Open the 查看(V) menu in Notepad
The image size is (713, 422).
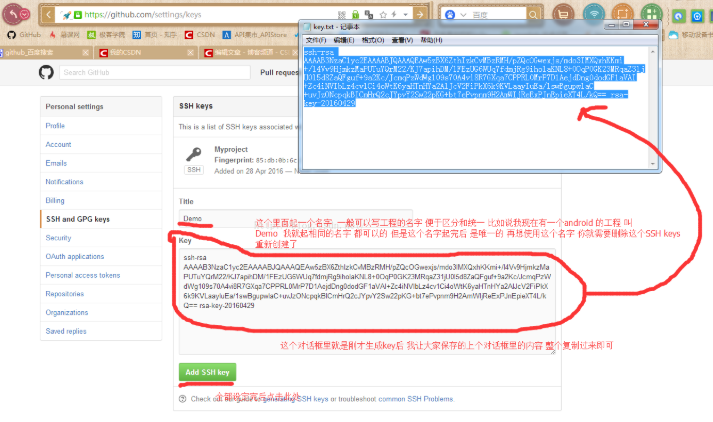[402, 40]
